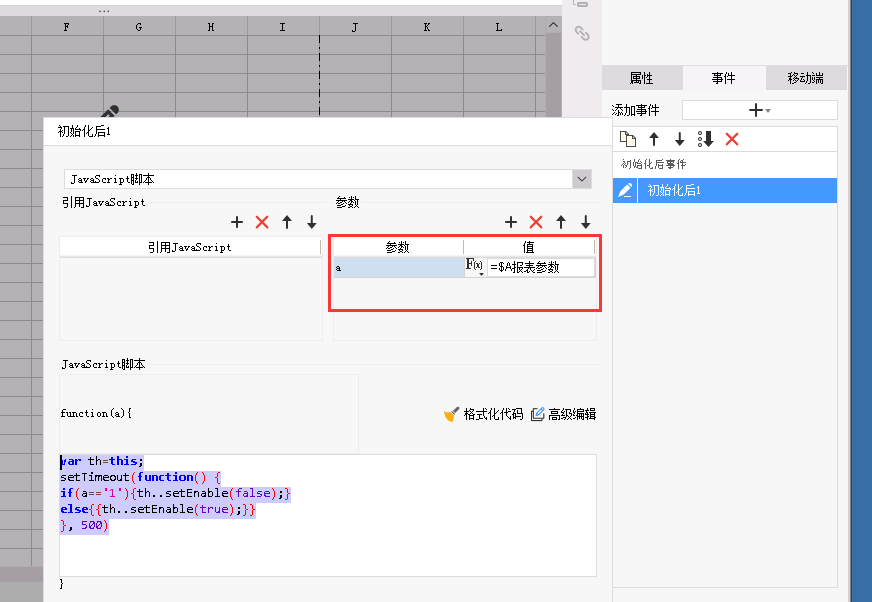Move the parameter row down
872x602 pixels.
[586, 222]
